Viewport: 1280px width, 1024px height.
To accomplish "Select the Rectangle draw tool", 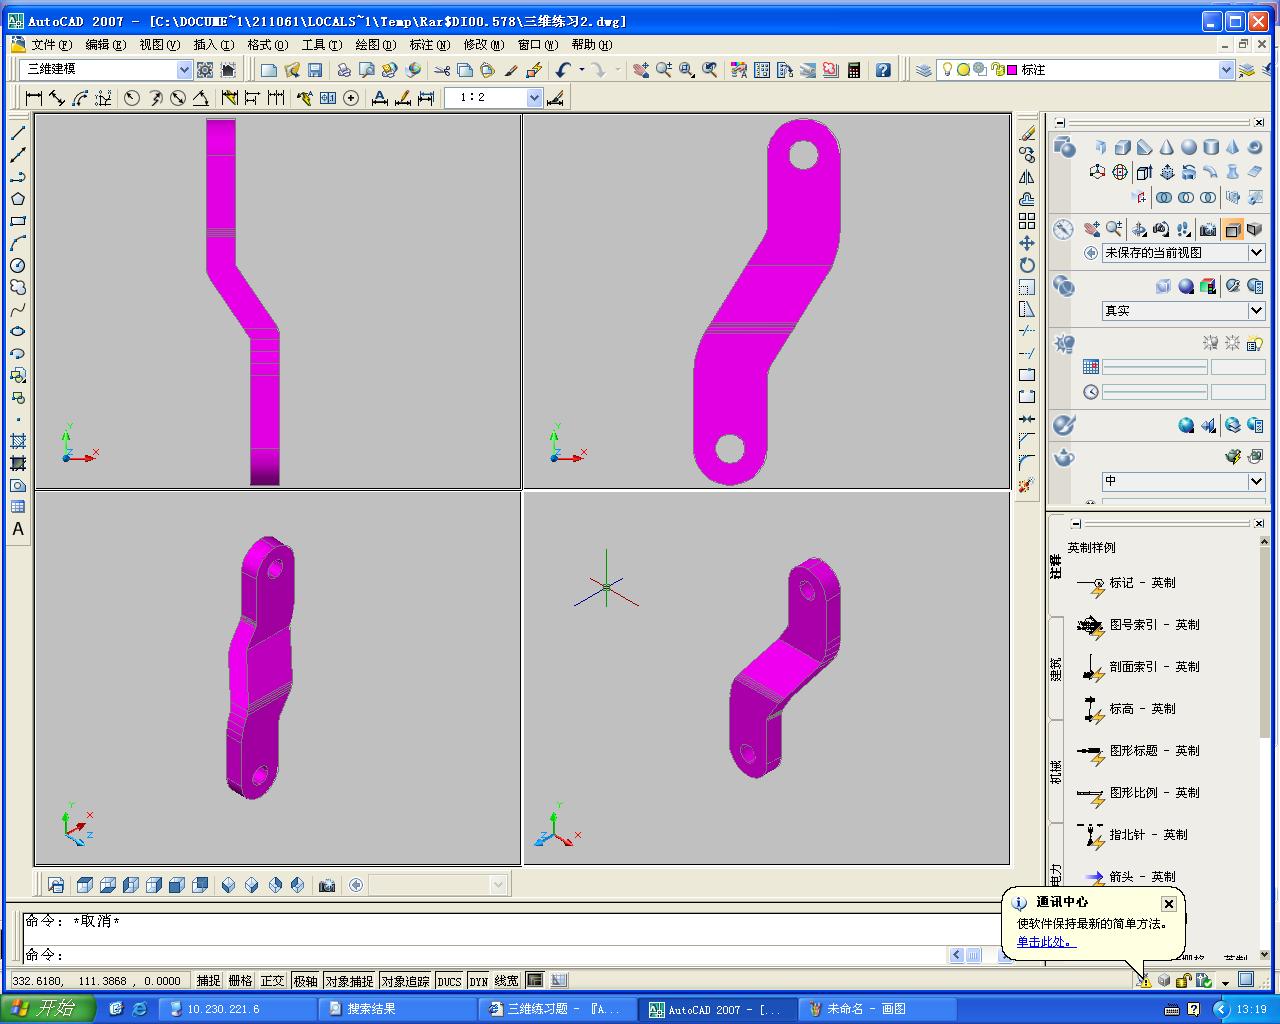I will (x=18, y=221).
